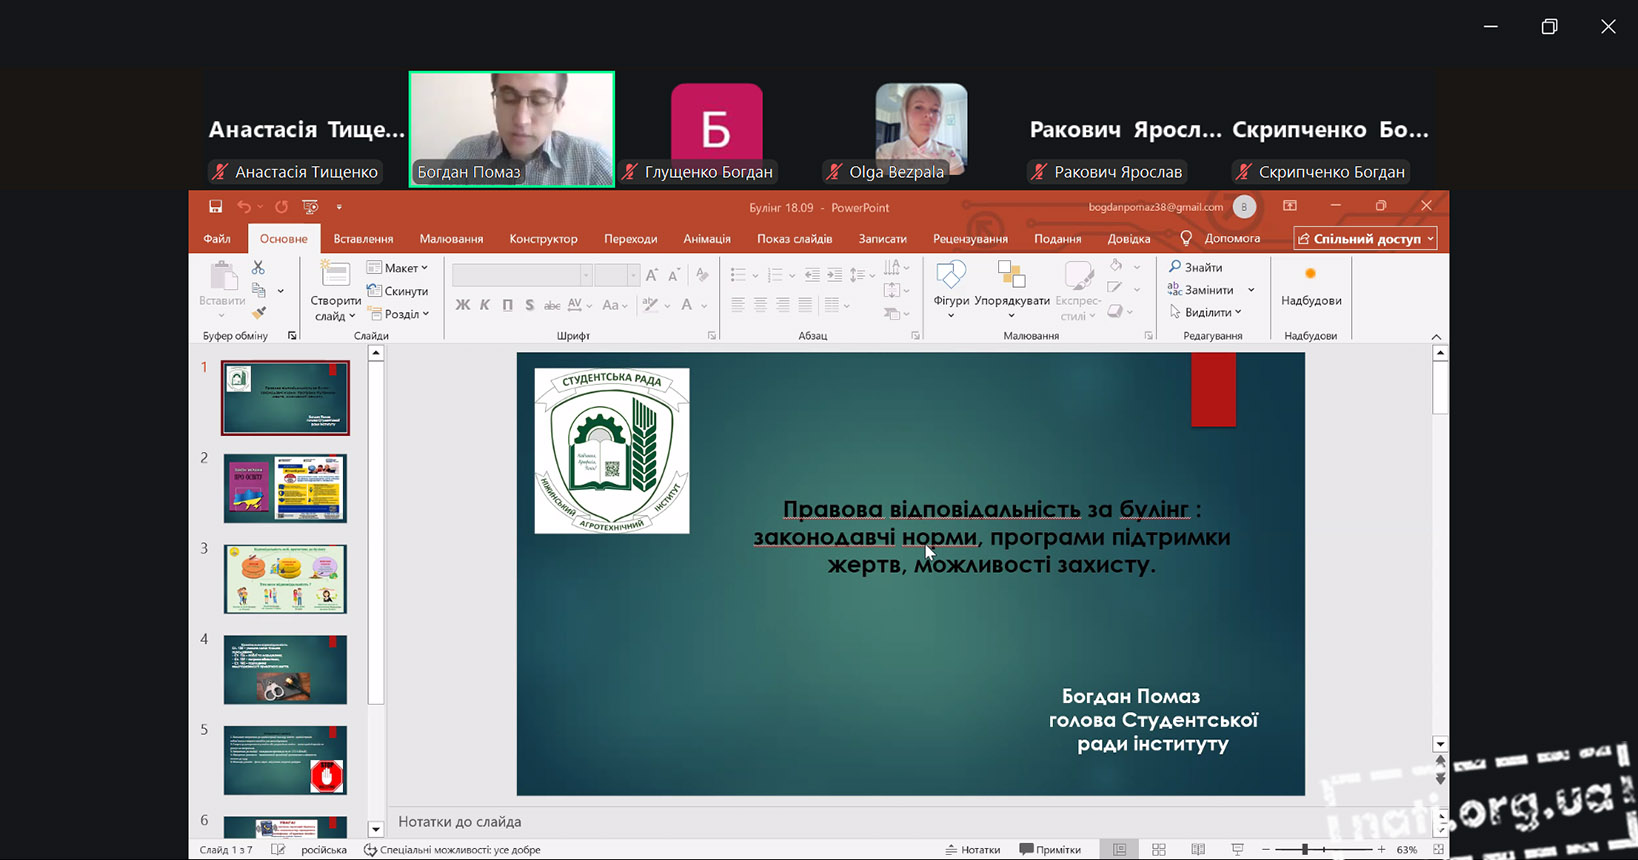Screen dimensions: 1638x860
Task: Expand the Макет layout dropdown
Action: point(398,268)
